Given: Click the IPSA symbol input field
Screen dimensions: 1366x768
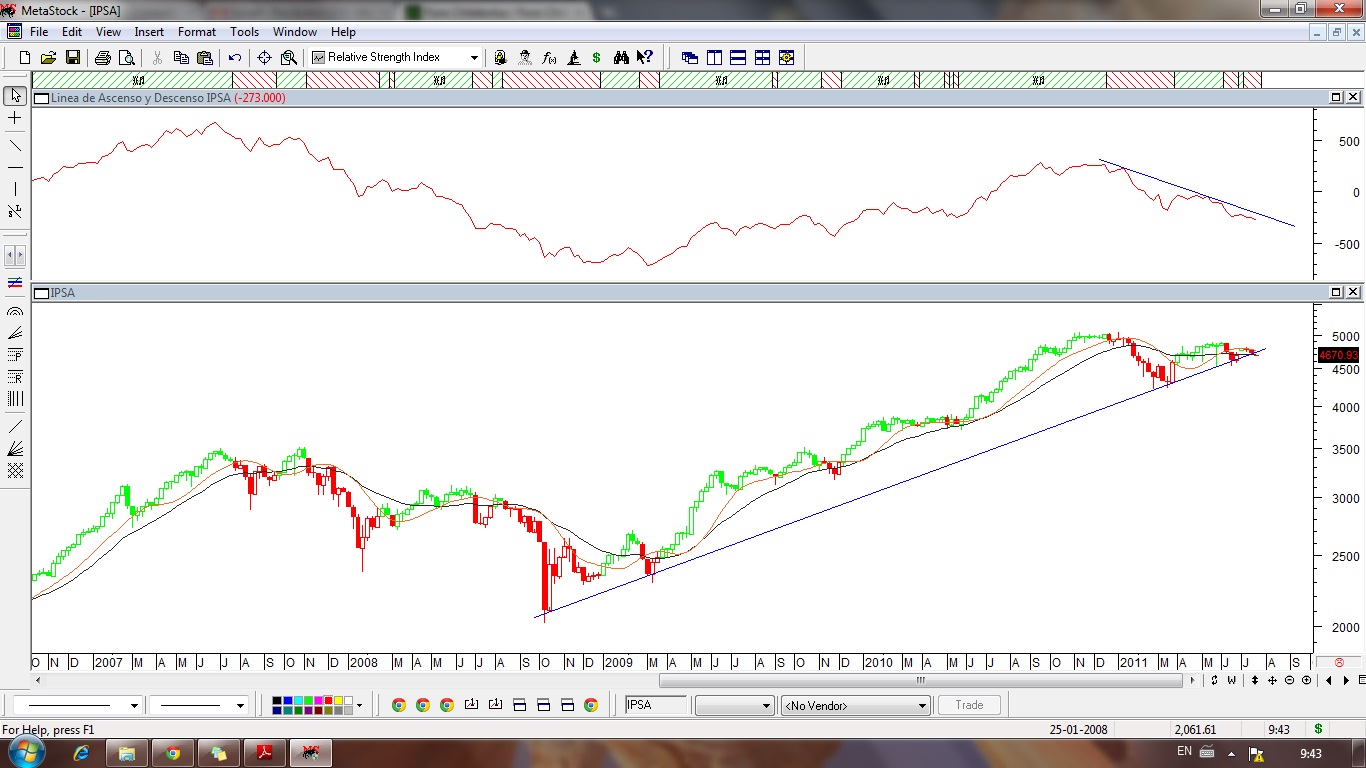Looking at the screenshot, I should [x=656, y=705].
